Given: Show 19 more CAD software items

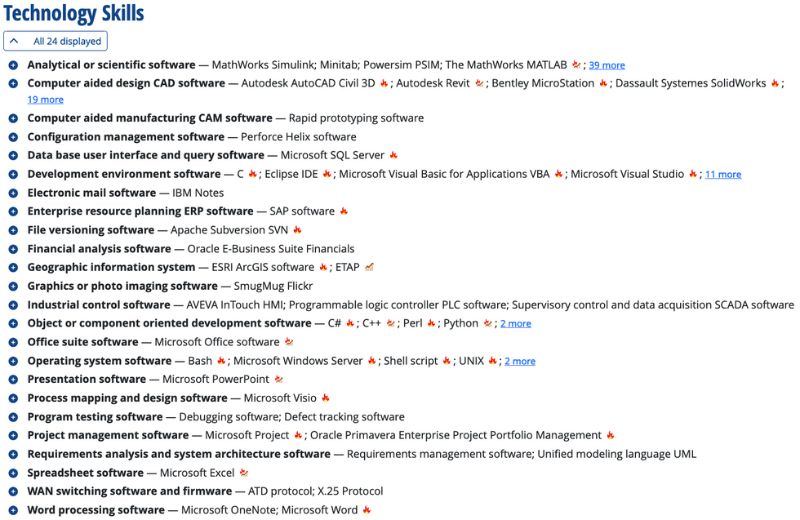Looking at the screenshot, I should [45, 99].
